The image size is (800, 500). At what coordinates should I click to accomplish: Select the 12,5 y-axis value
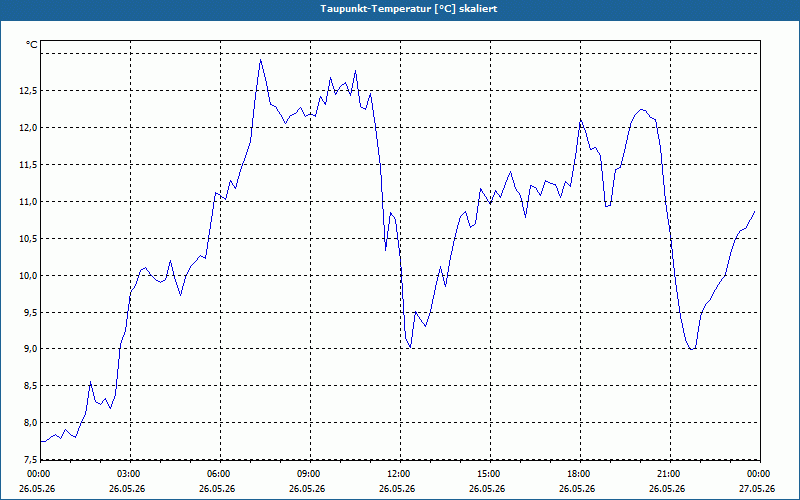pos(28,91)
